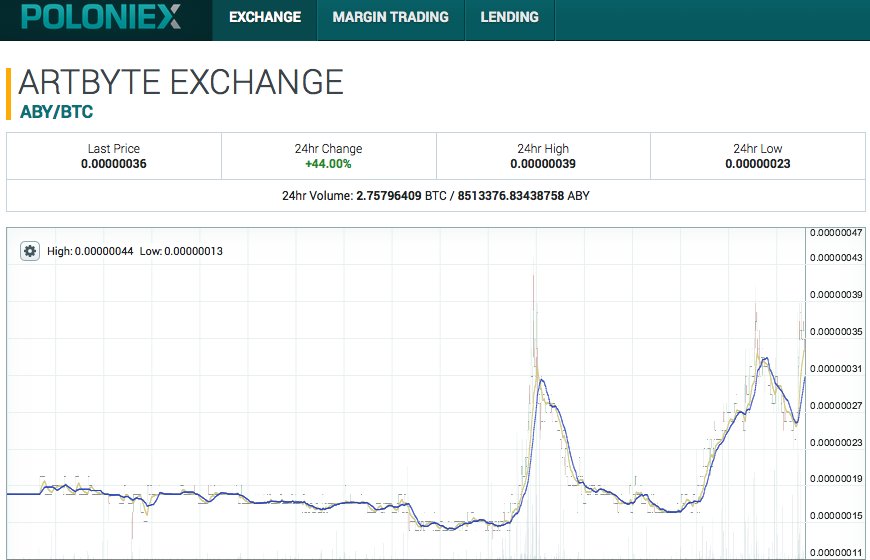Click the Last Price label
The image size is (870, 560).
click(x=114, y=149)
